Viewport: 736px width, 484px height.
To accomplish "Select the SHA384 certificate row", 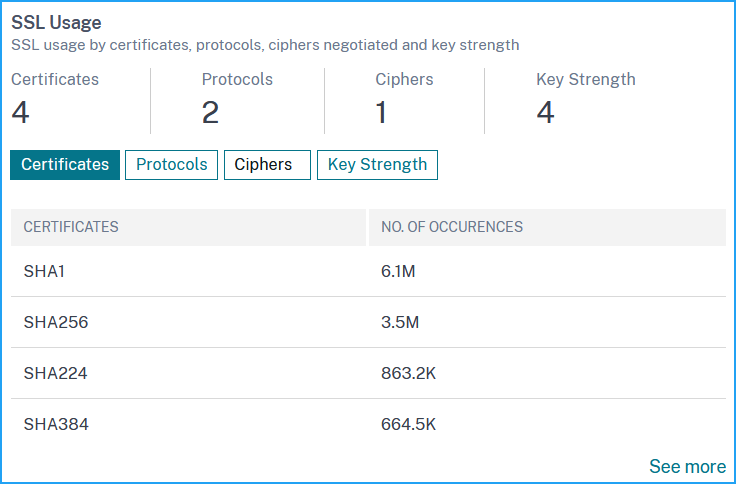I will point(368,424).
